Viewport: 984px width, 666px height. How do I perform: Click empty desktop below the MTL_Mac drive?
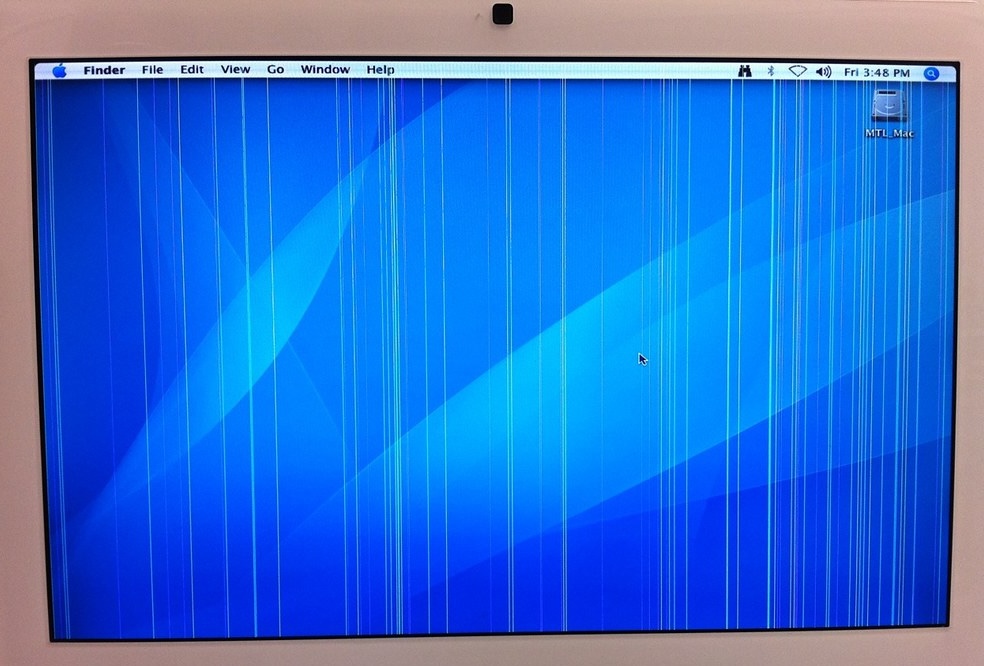pyautogui.click(x=889, y=220)
